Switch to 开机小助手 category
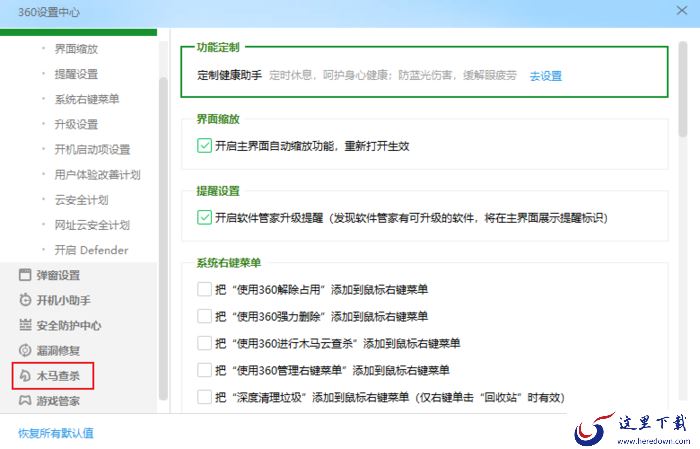The height and width of the screenshot is (449, 700). pyautogui.click(x=63, y=300)
